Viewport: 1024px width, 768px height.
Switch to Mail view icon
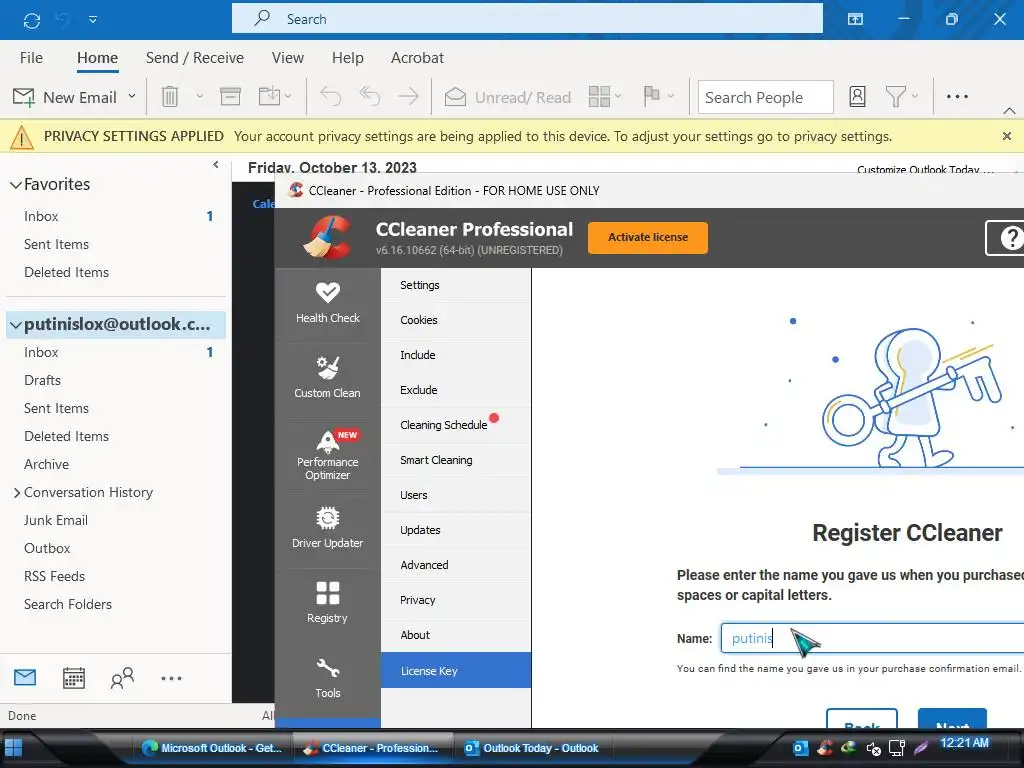(x=25, y=678)
